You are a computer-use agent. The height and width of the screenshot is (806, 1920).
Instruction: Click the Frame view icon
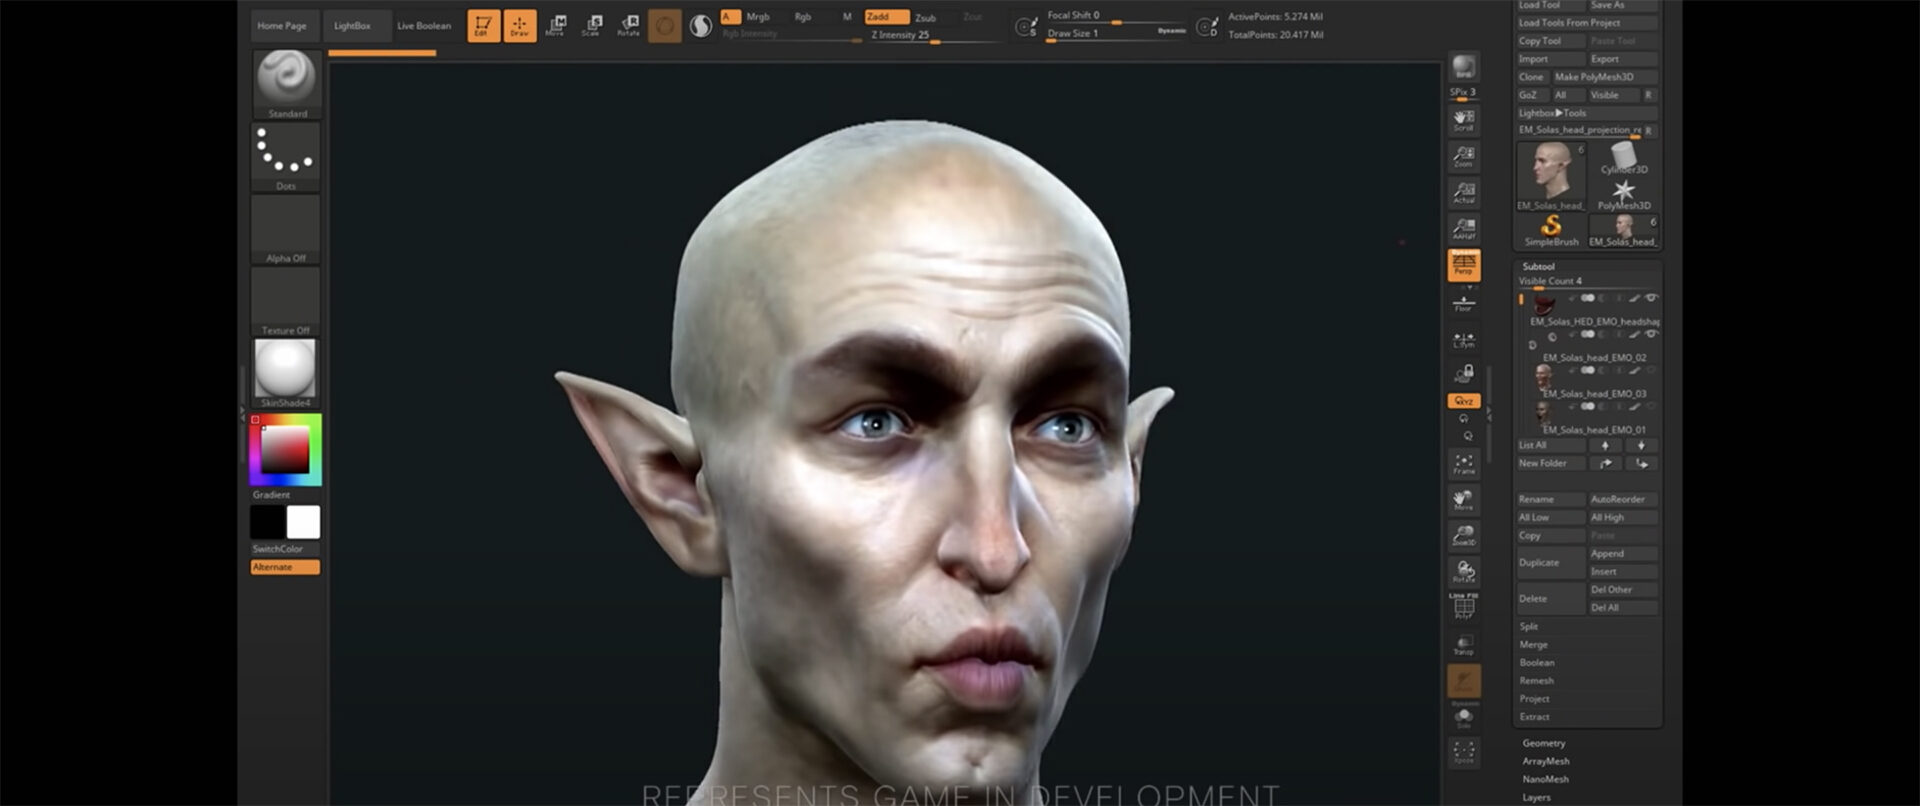(1464, 464)
